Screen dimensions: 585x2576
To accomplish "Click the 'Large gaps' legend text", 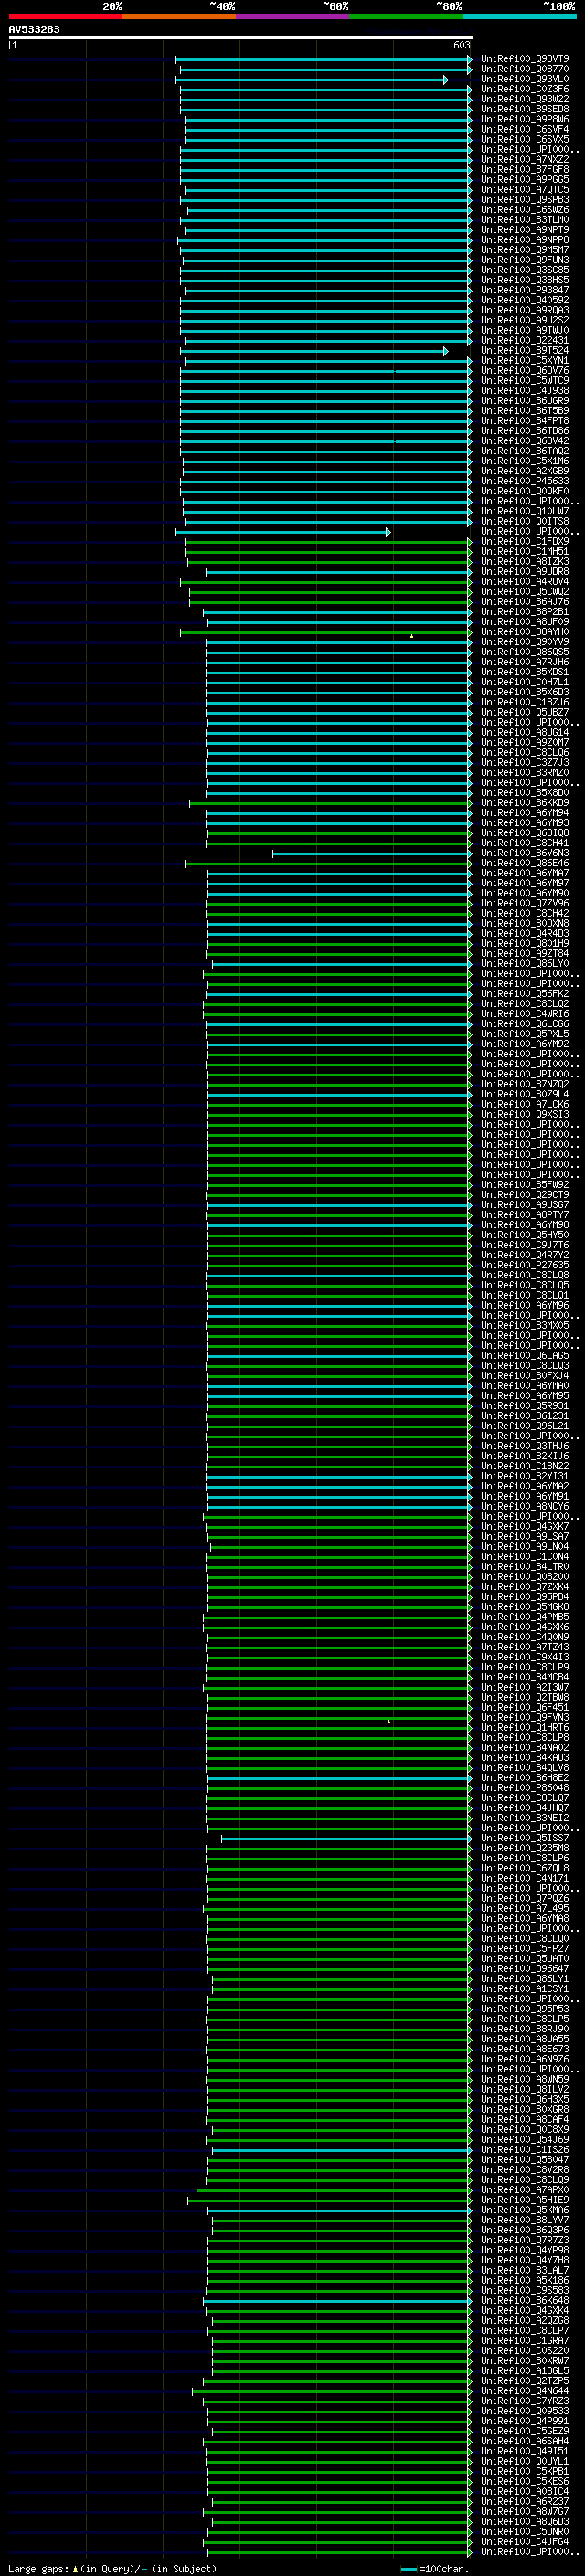I will [x=38, y=2568].
